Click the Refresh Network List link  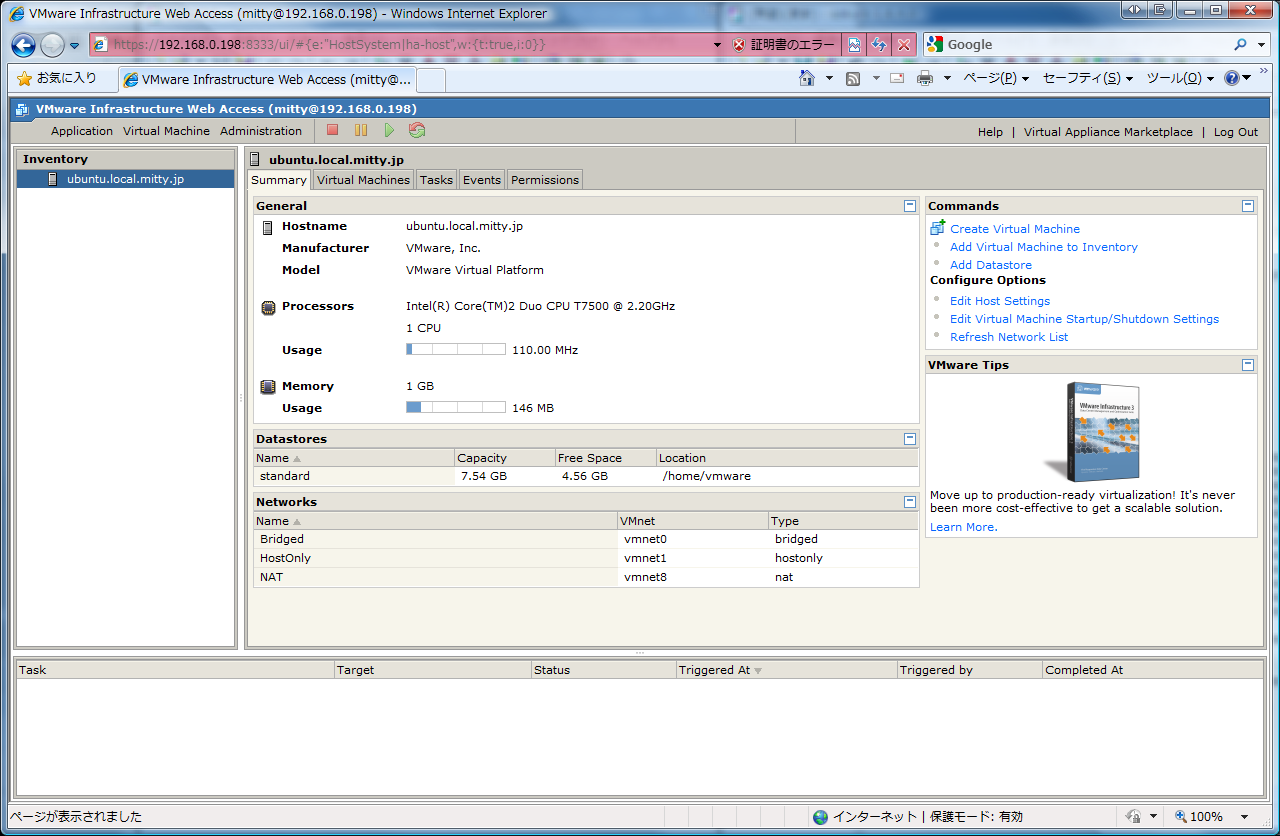pos(1009,337)
